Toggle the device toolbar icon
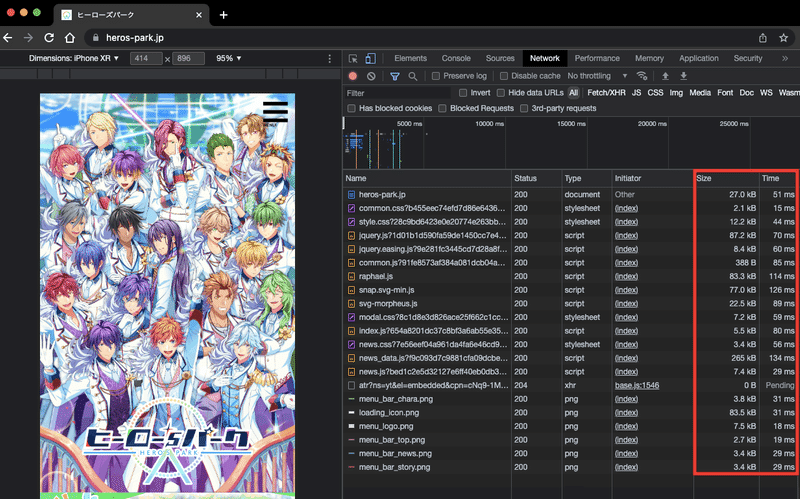This screenshot has width=800, height=499. [x=370, y=58]
